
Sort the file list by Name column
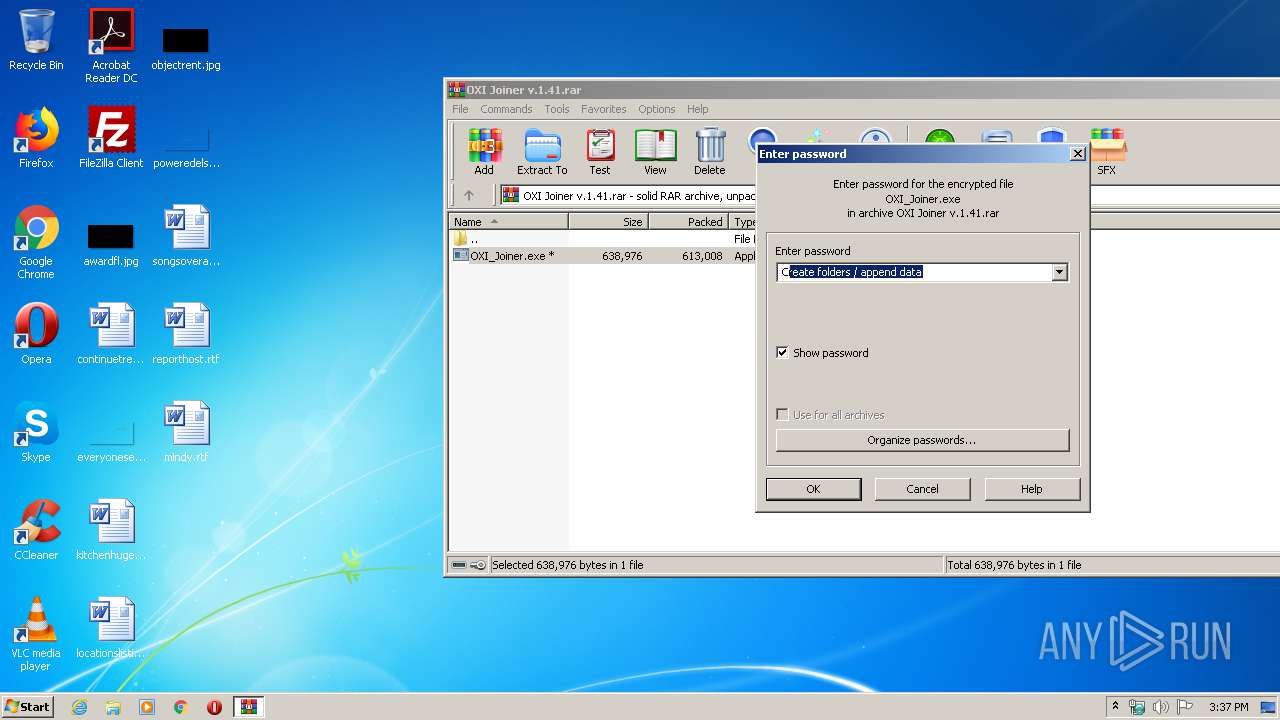click(508, 222)
